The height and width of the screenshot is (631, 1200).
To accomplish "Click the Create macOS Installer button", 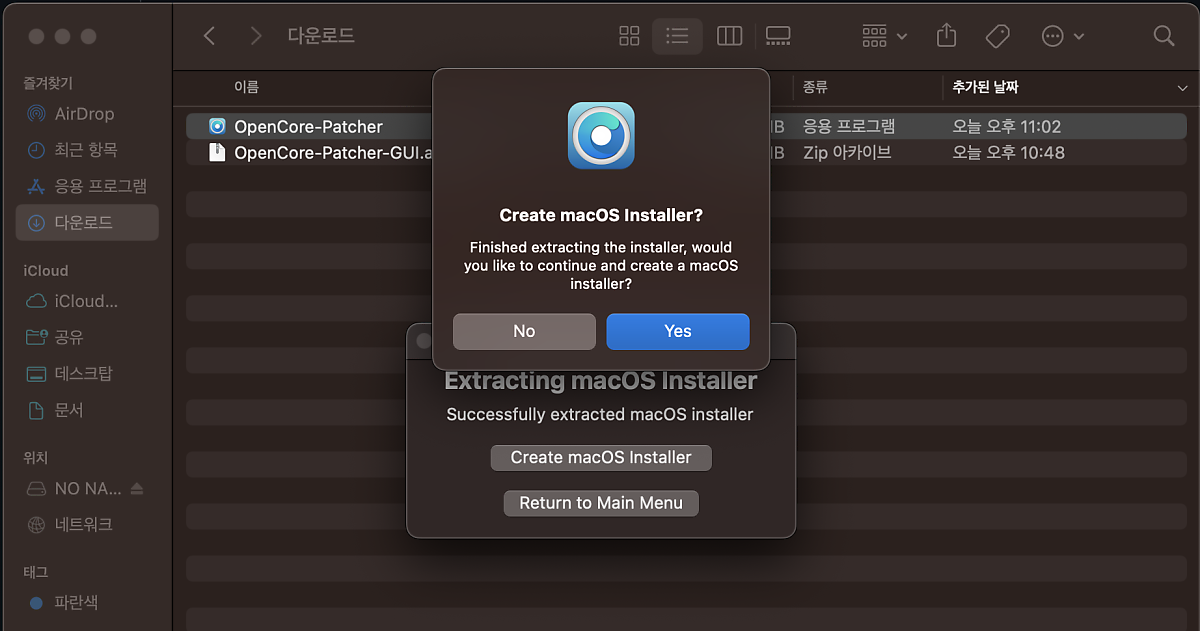I will (601, 457).
